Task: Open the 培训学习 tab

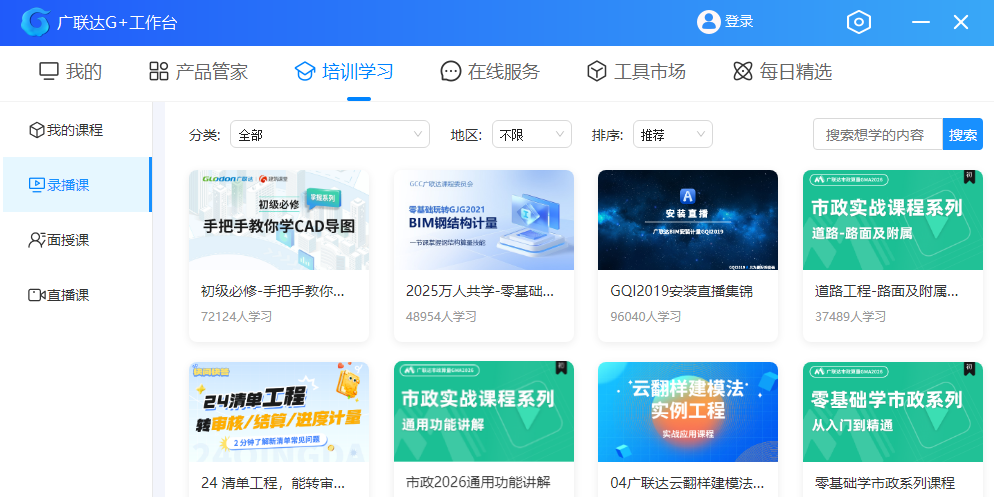Action: tap(344, 71)
